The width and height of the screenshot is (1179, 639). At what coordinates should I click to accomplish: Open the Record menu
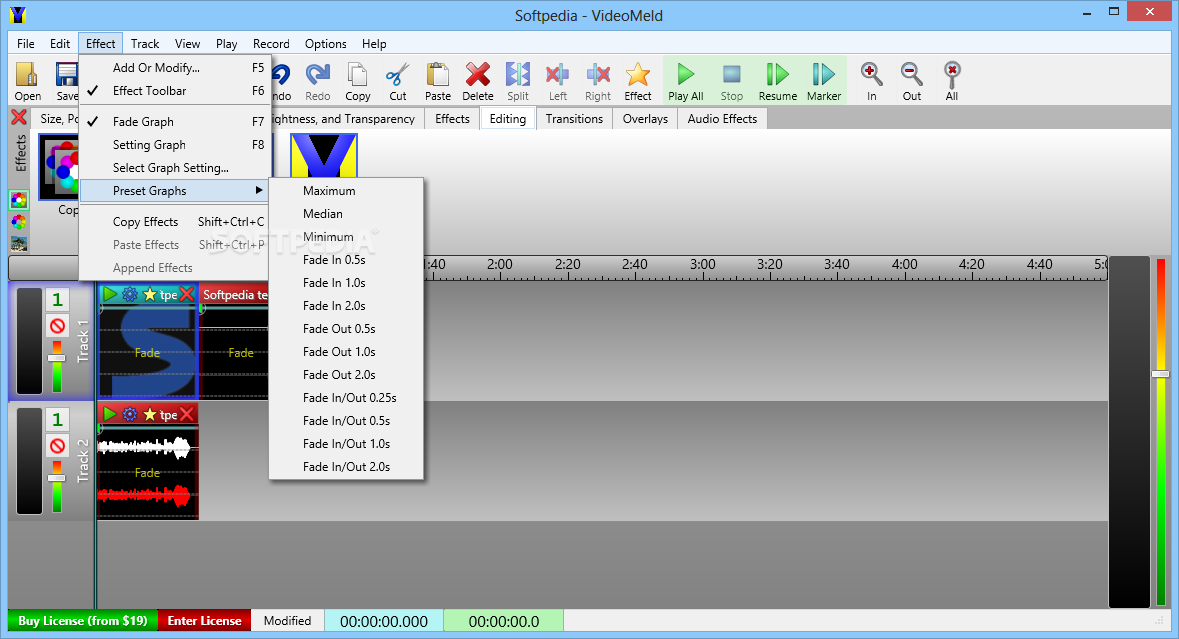(271, 44)
